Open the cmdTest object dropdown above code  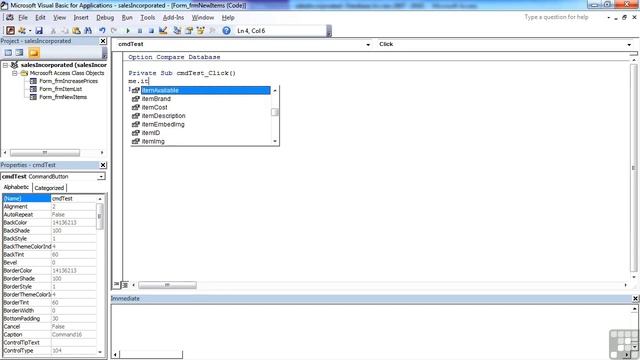pos(368,44)
